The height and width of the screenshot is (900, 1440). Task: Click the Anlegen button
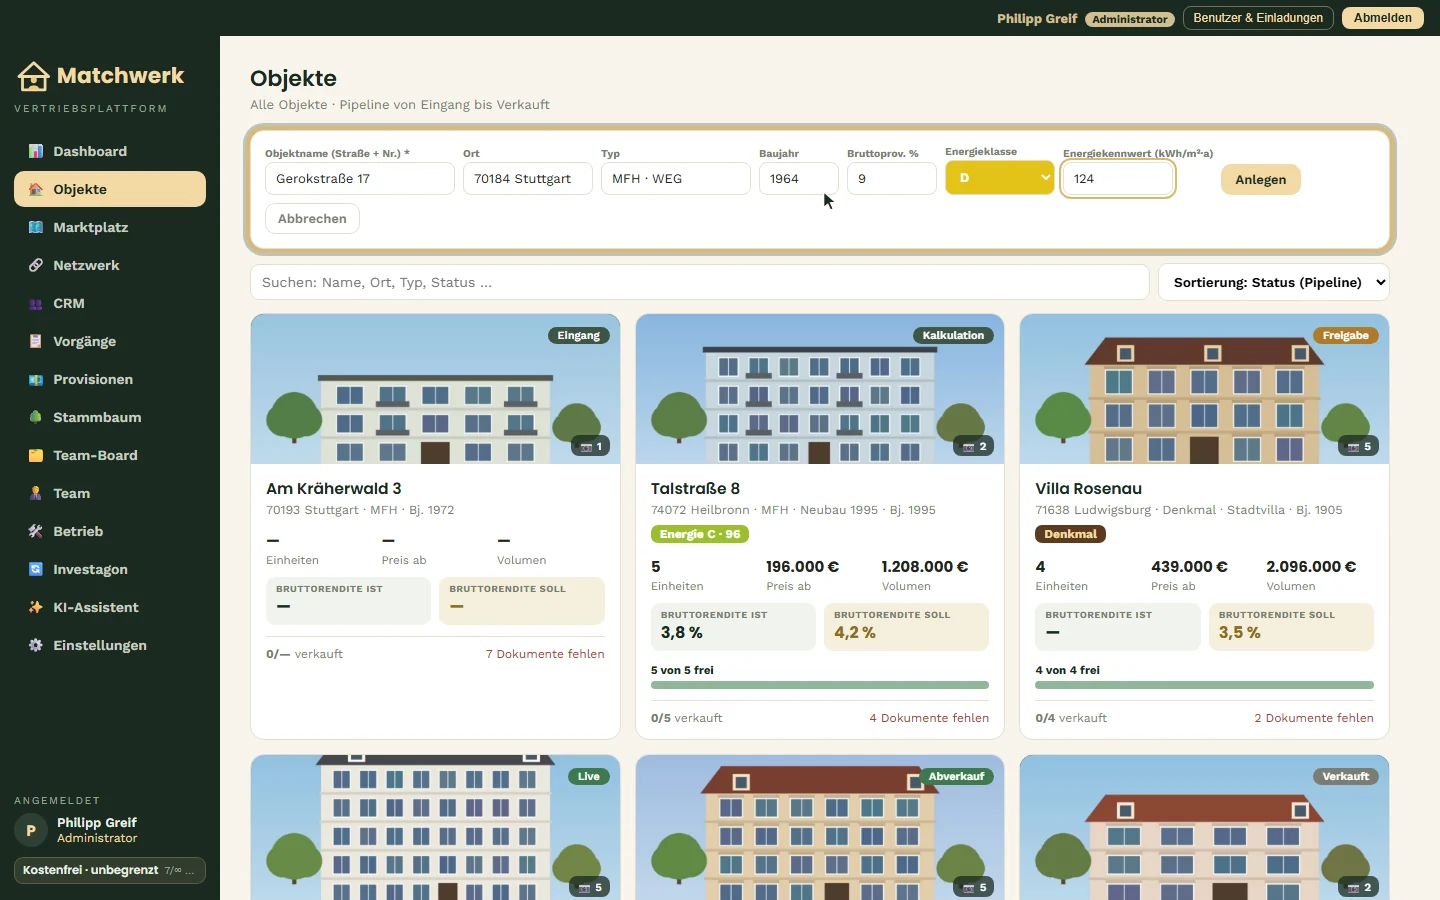click(1260, 179)
